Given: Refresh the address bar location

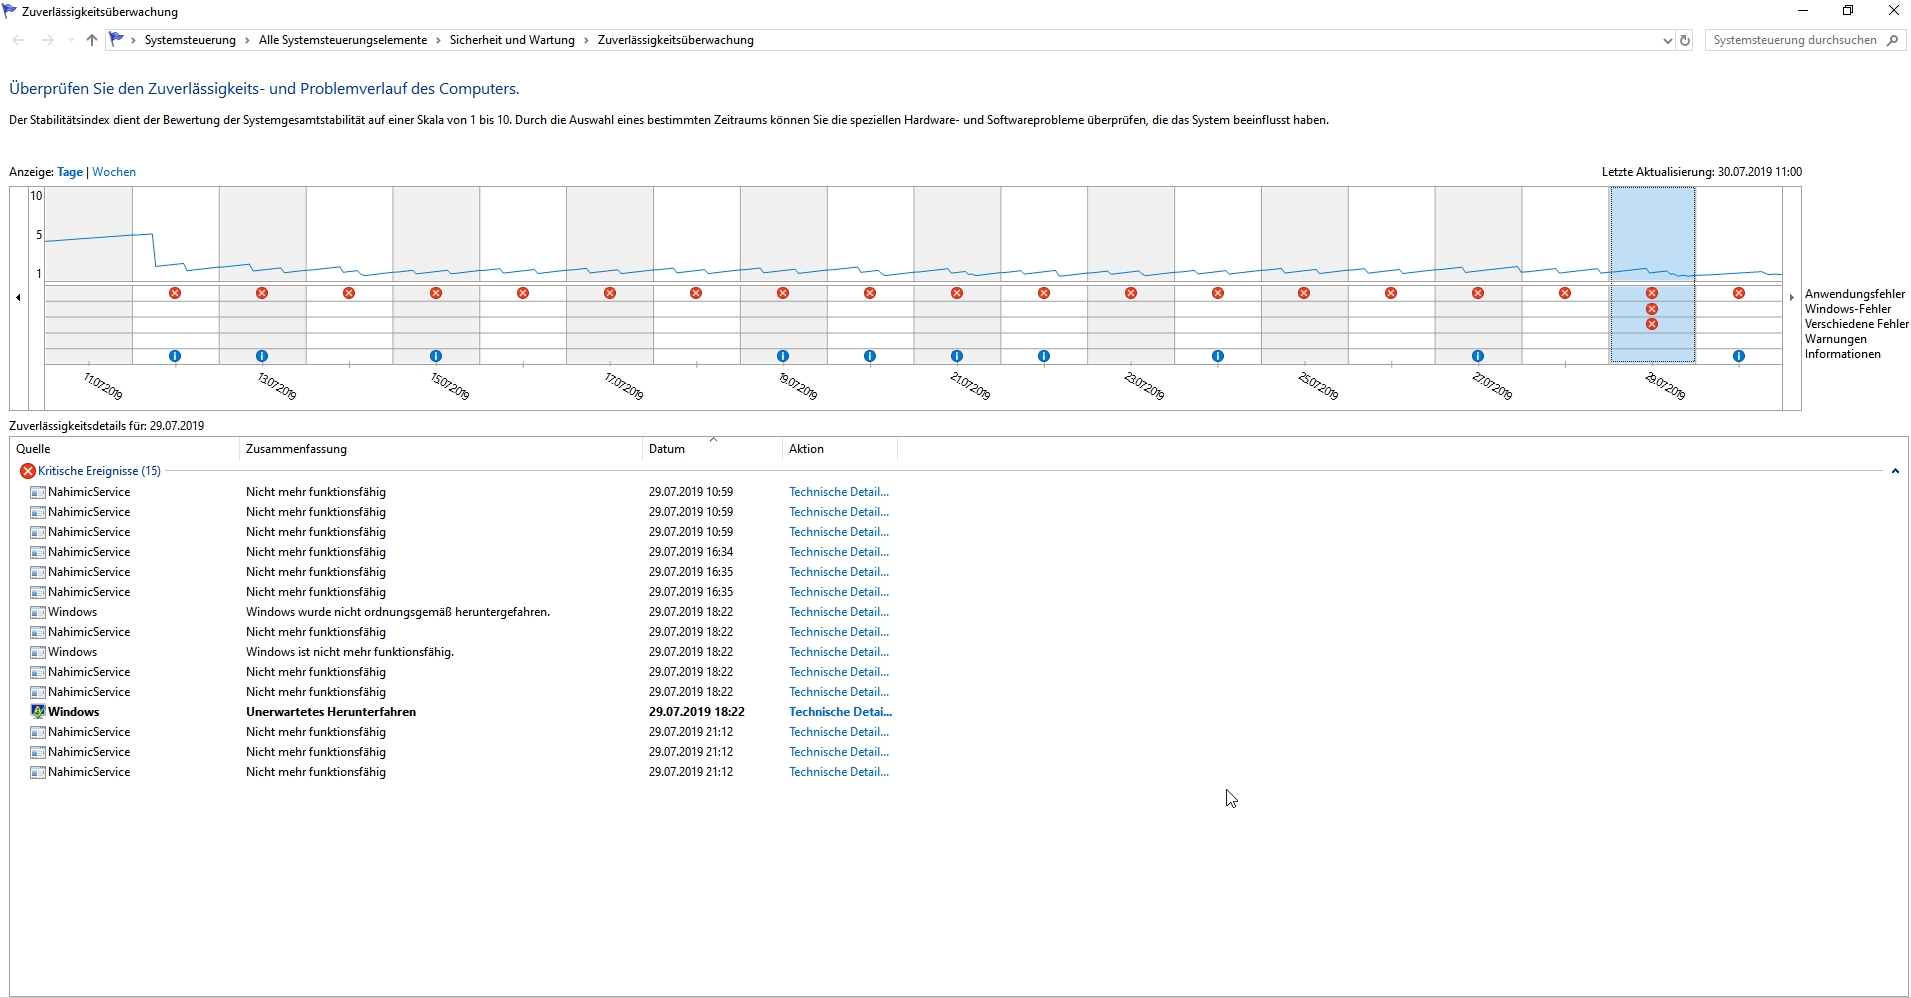Looking at the screenshot, I should coord(1685,41).
